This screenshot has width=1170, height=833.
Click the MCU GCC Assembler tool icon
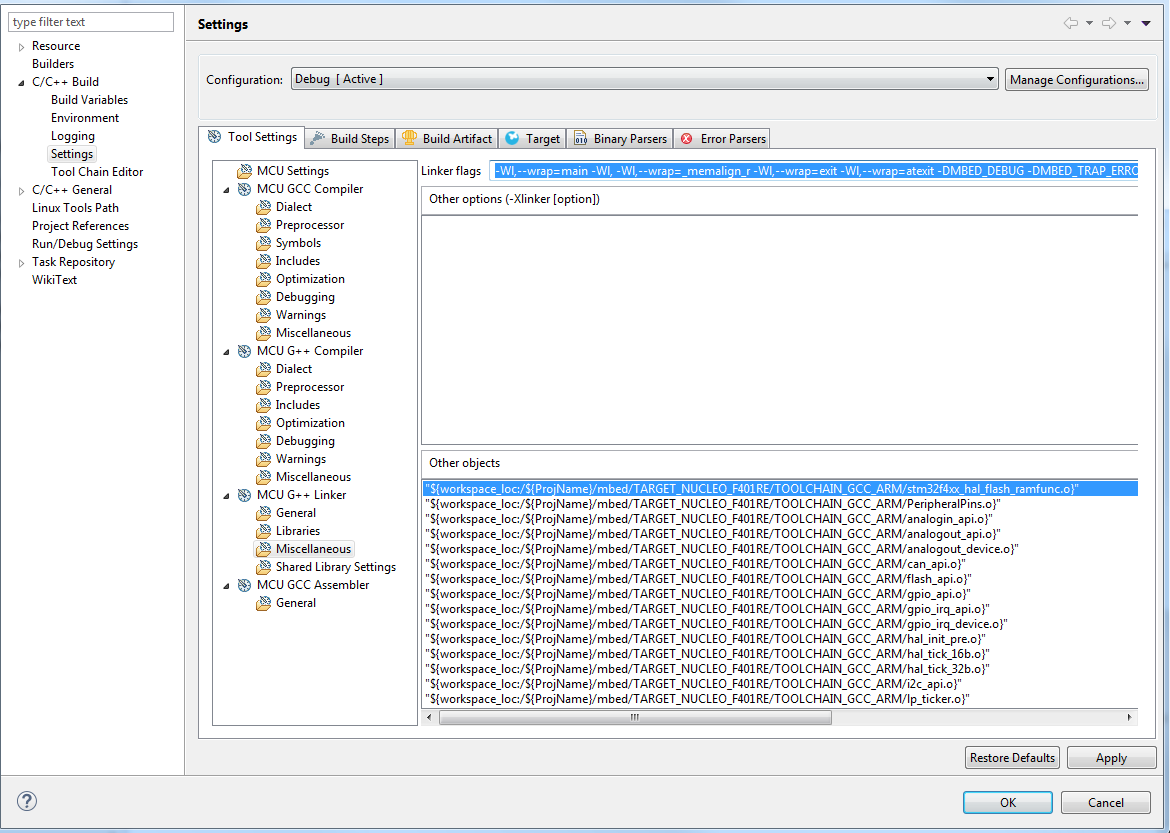(244, 585)
